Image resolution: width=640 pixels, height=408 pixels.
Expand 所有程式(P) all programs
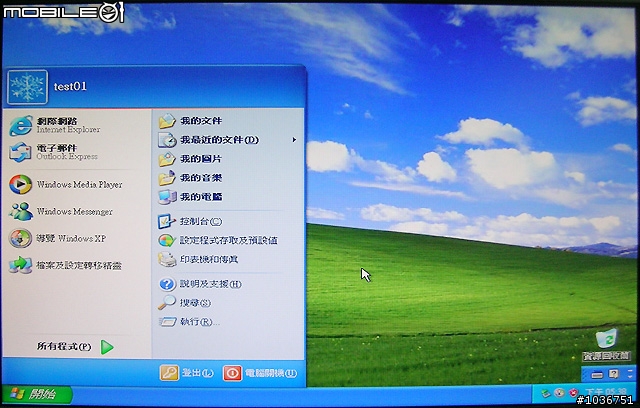[x=75, y=347]
